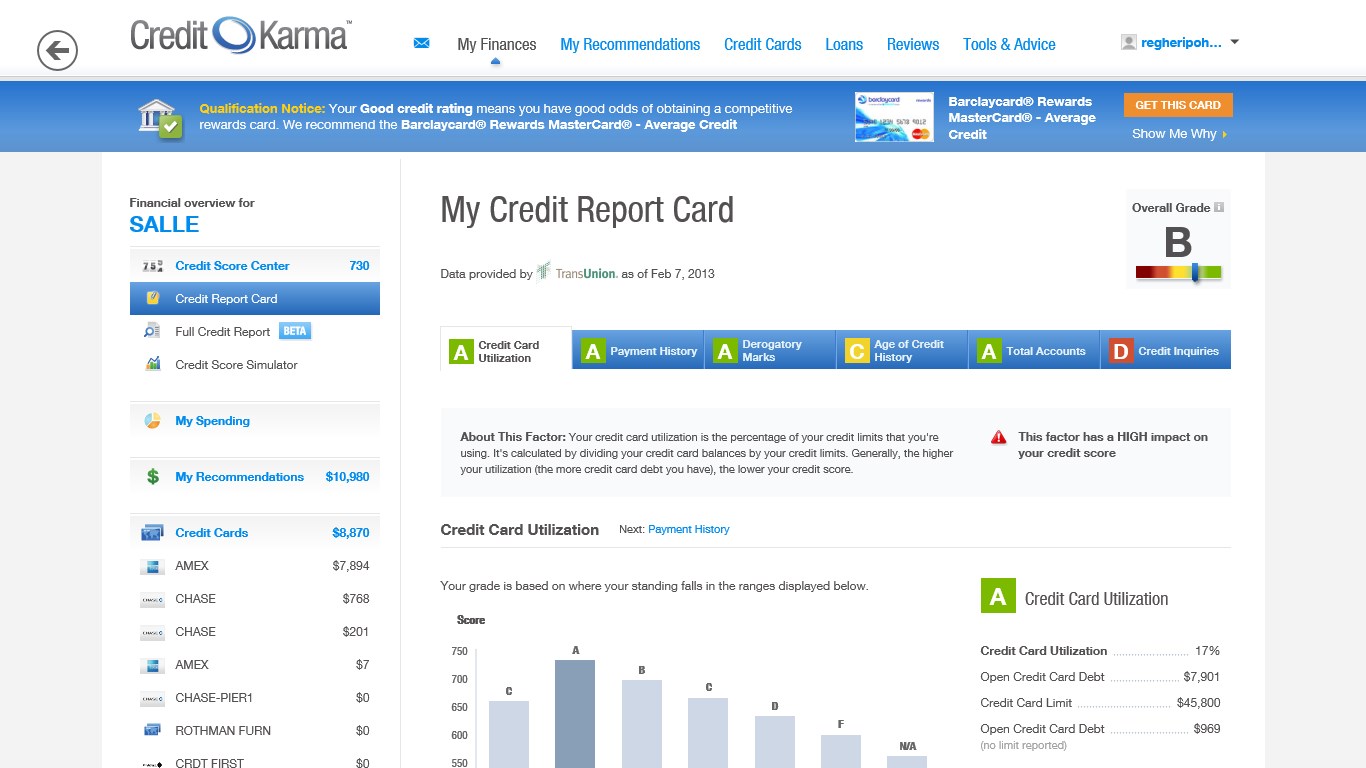Click the Credit Score Center icon
The height and width of the screenshot is (768, 1366).
153,266
